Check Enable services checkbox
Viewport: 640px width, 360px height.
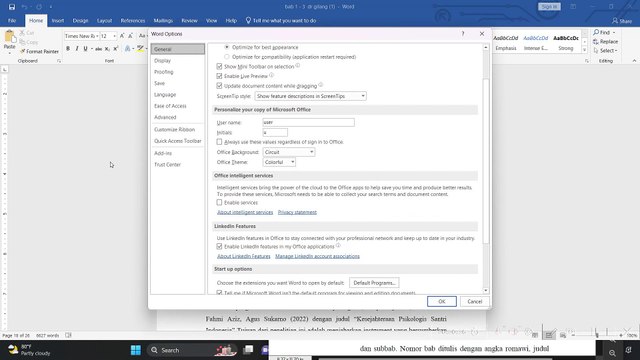[x=219, y=202]
